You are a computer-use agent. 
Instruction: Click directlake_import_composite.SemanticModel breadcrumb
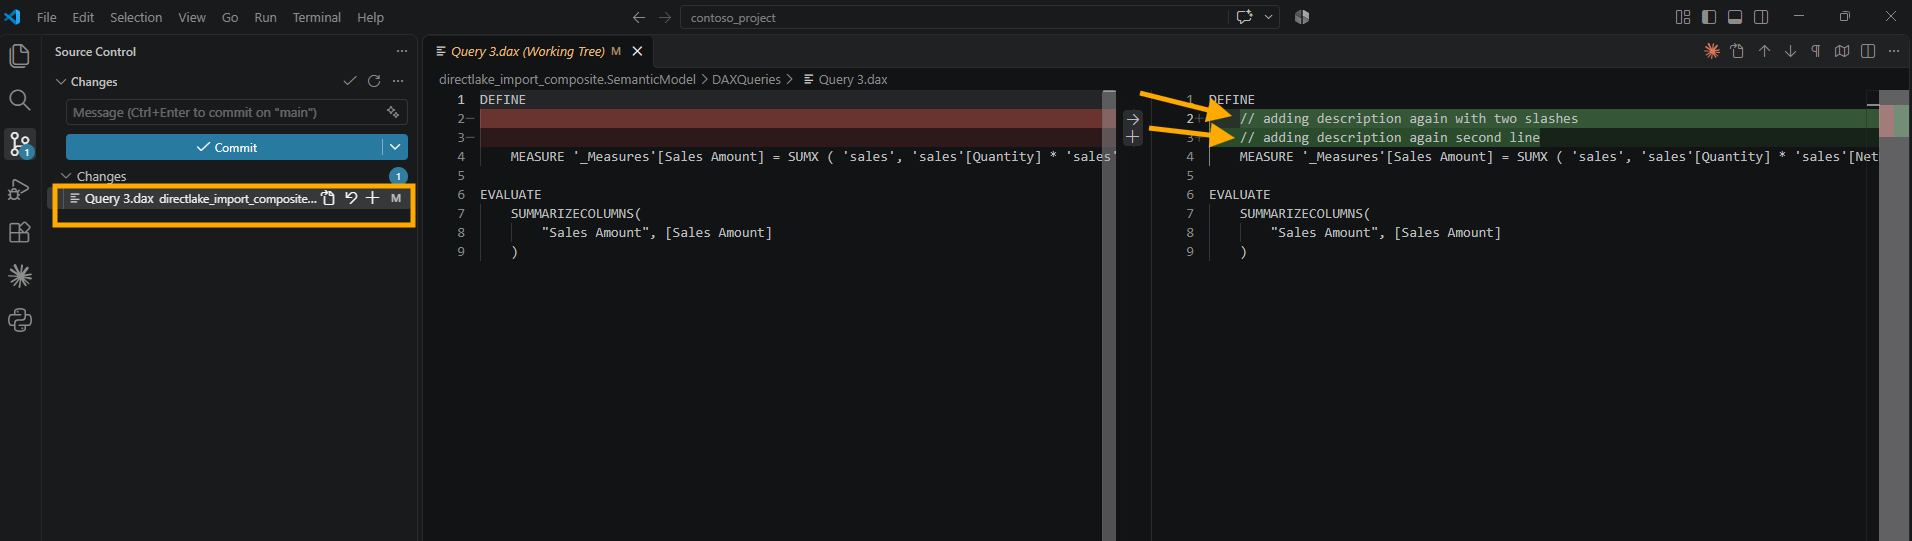[567, 79]
